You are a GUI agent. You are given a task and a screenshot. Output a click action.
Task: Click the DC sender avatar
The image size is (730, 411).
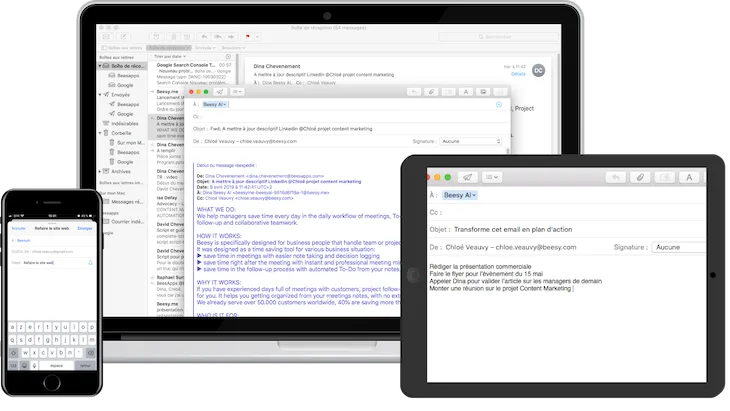(x=539, y=71)
